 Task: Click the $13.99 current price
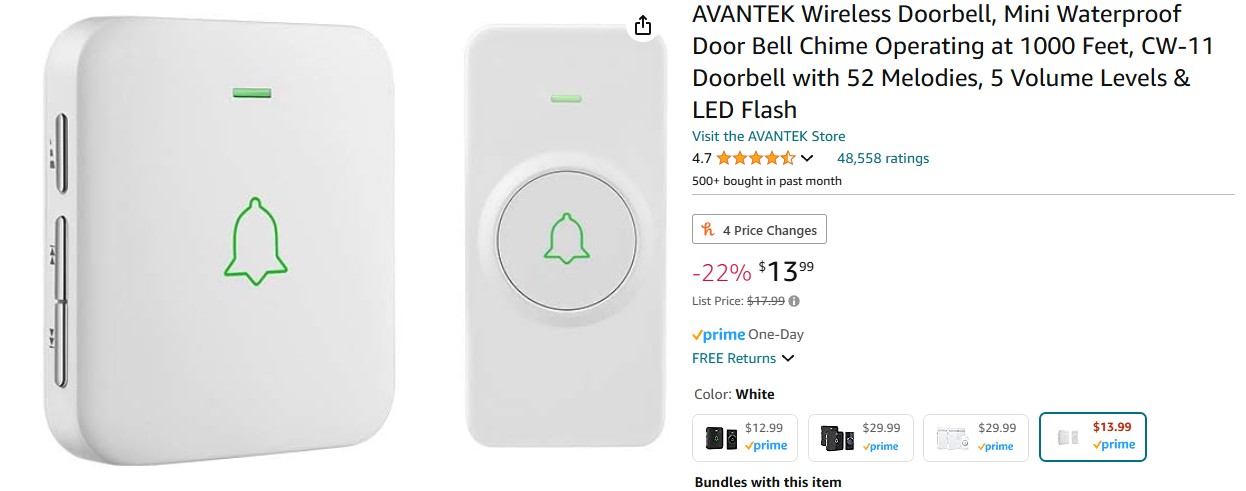(785, 271)
